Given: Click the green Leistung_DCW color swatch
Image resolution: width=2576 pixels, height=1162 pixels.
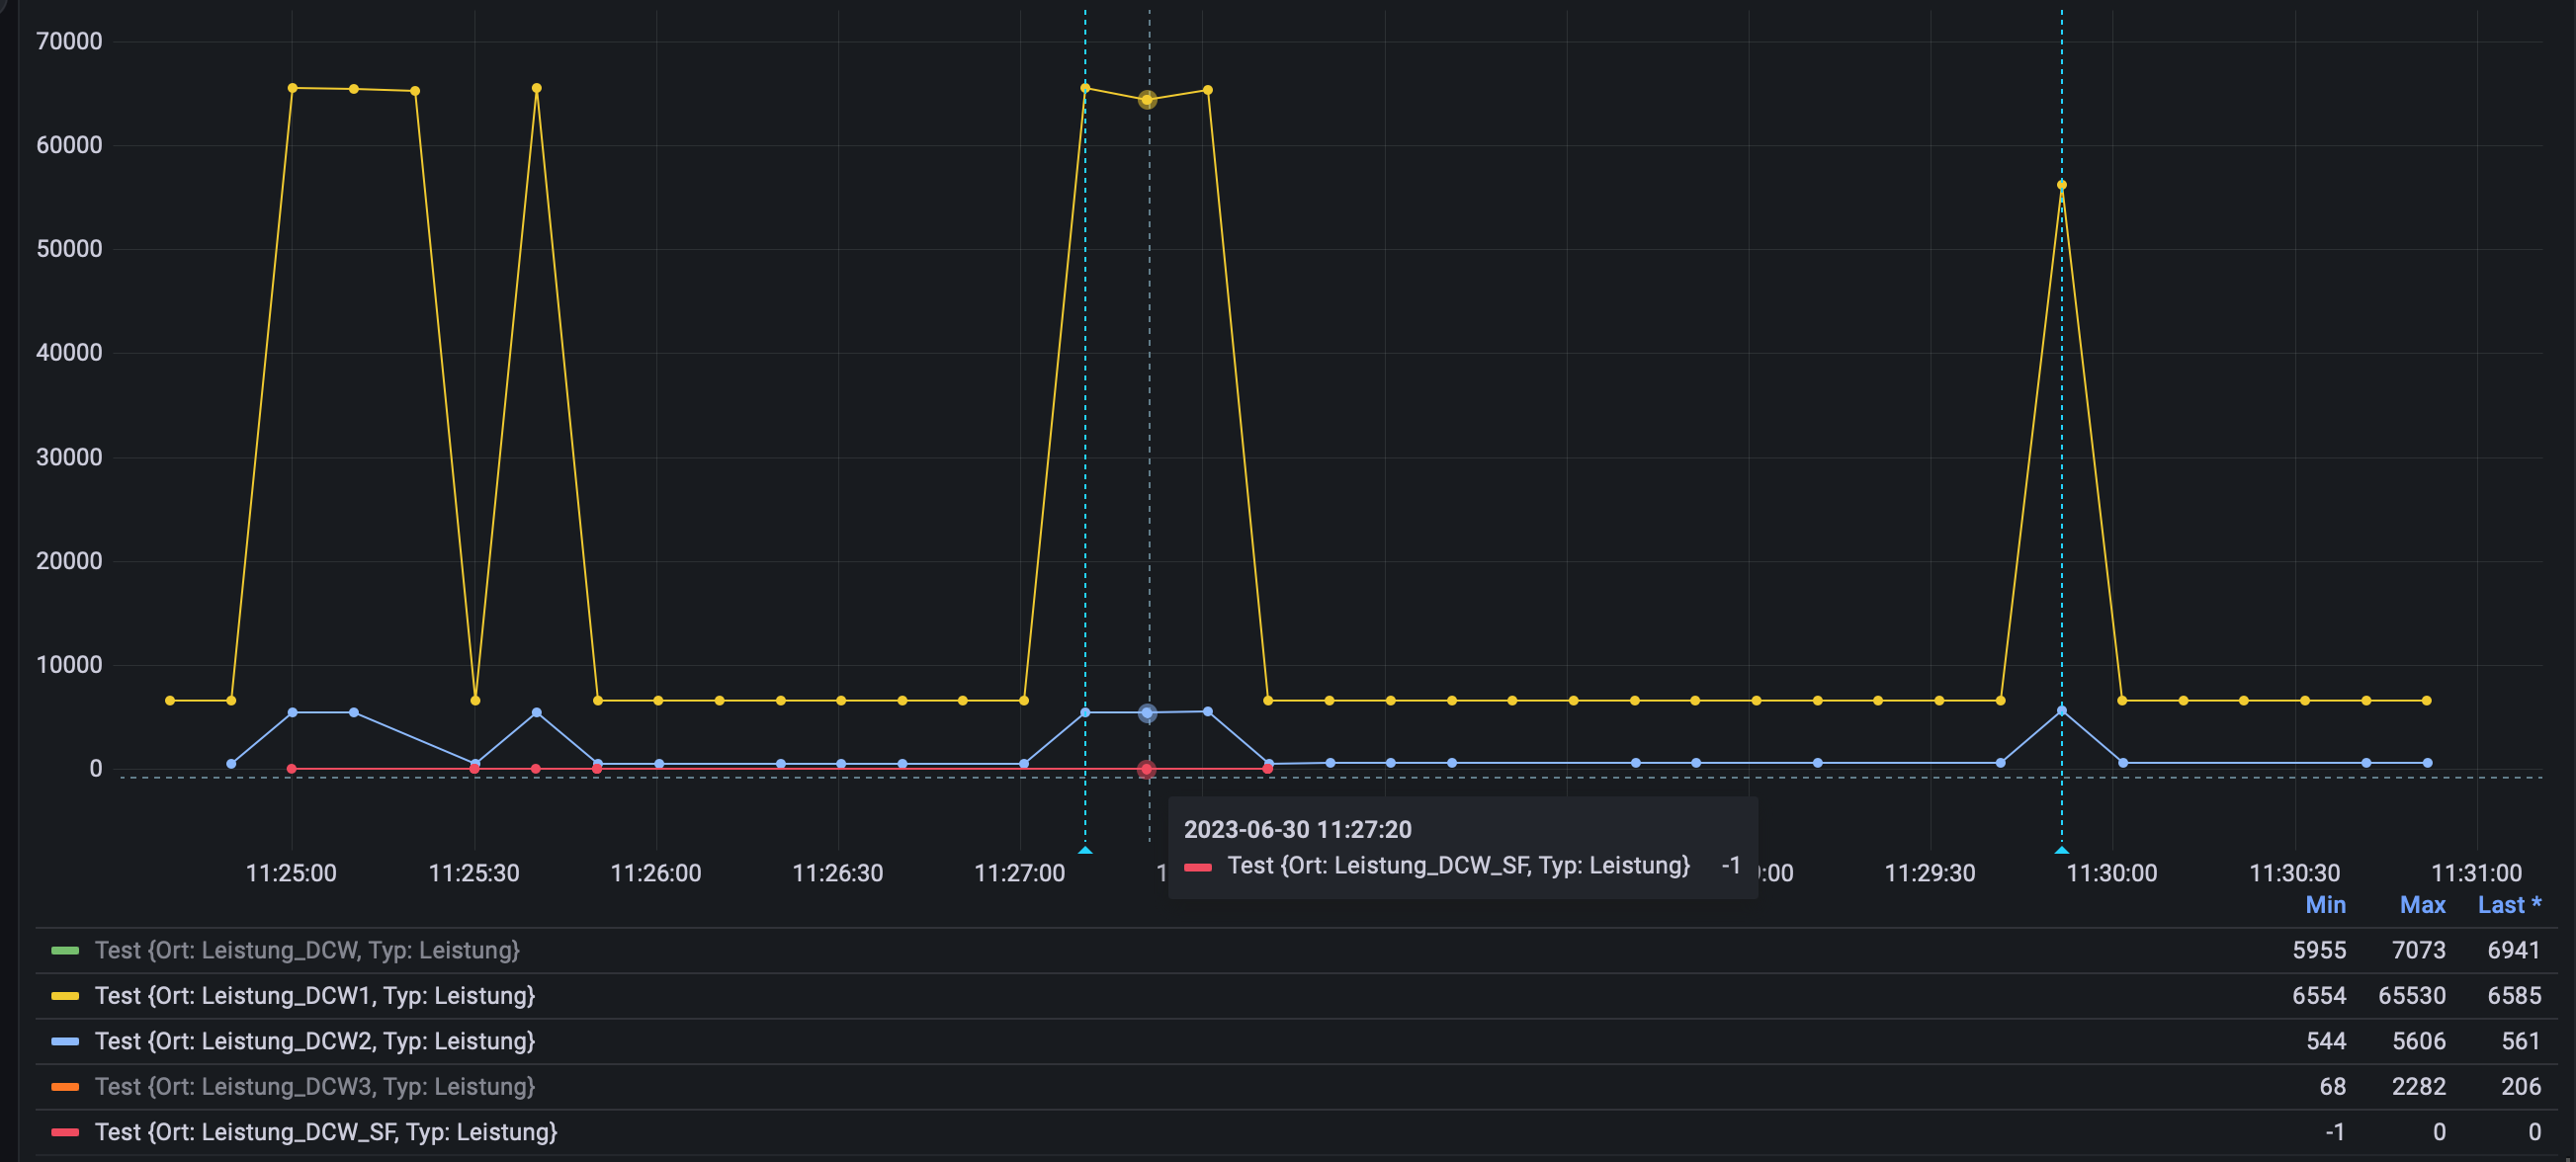Looking at the screenshot, I should tap(65, 950).
